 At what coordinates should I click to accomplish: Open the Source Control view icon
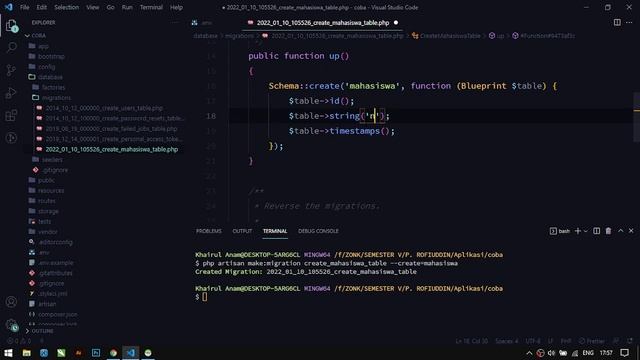tap(11, 70)
